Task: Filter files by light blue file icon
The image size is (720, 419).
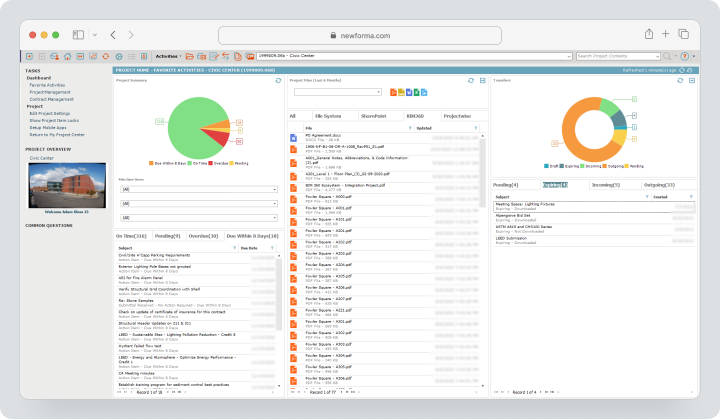Action: pos(424,92)
